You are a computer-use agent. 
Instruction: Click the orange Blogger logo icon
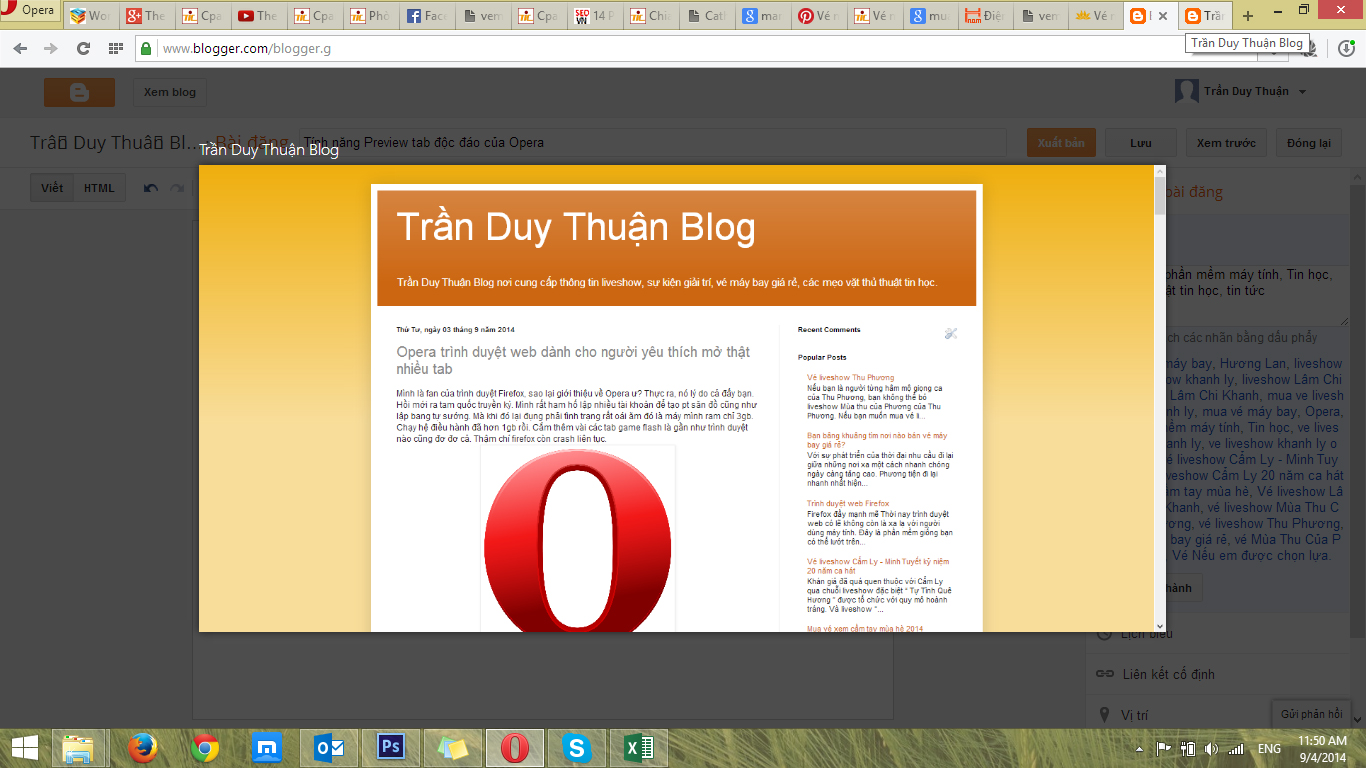pyautogui.click(x=79, y=92)
